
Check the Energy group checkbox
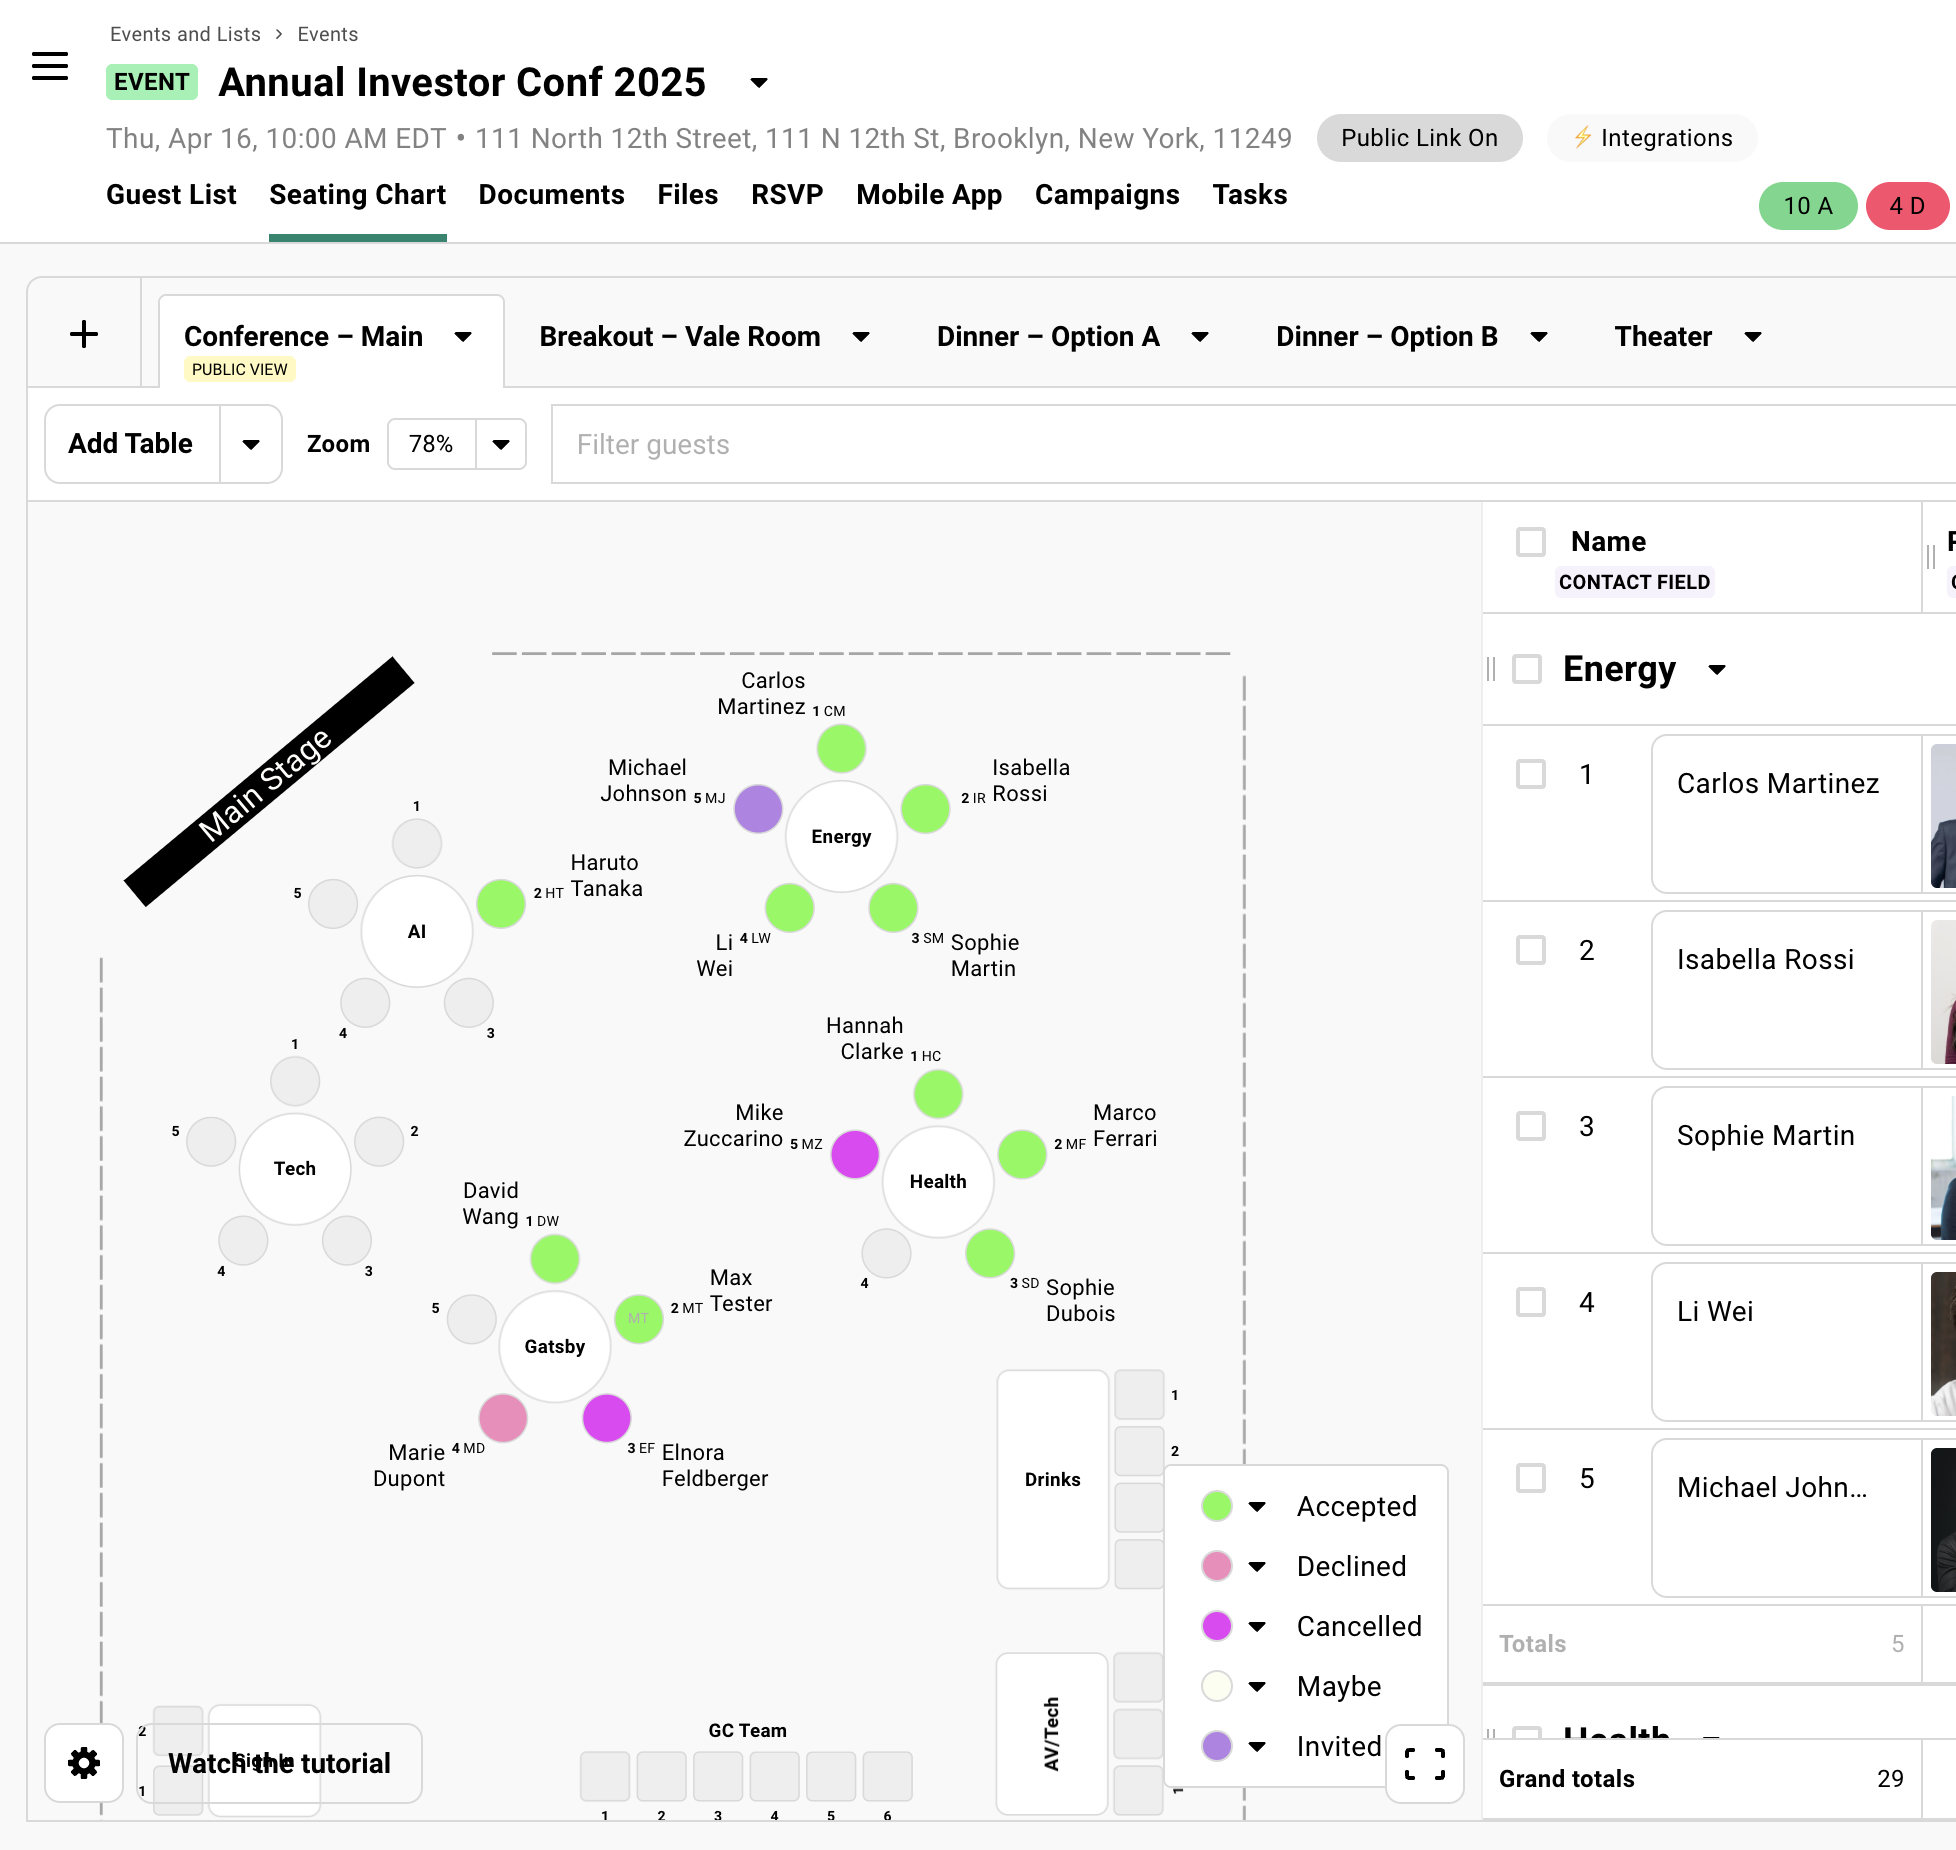pos(1527,670)
